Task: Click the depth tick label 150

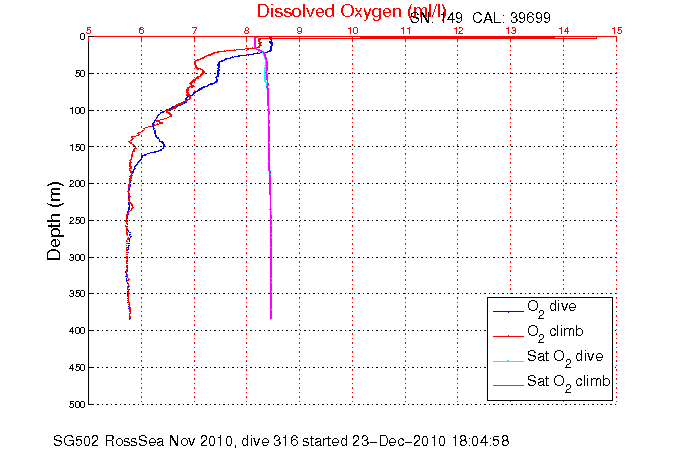Action: [x=77, y=147]
